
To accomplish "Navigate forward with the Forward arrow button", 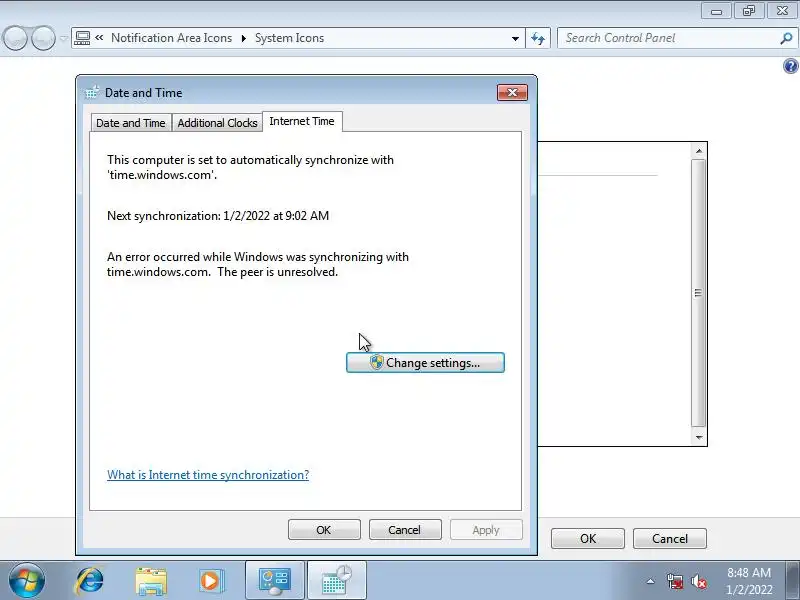I will [43, 38].
